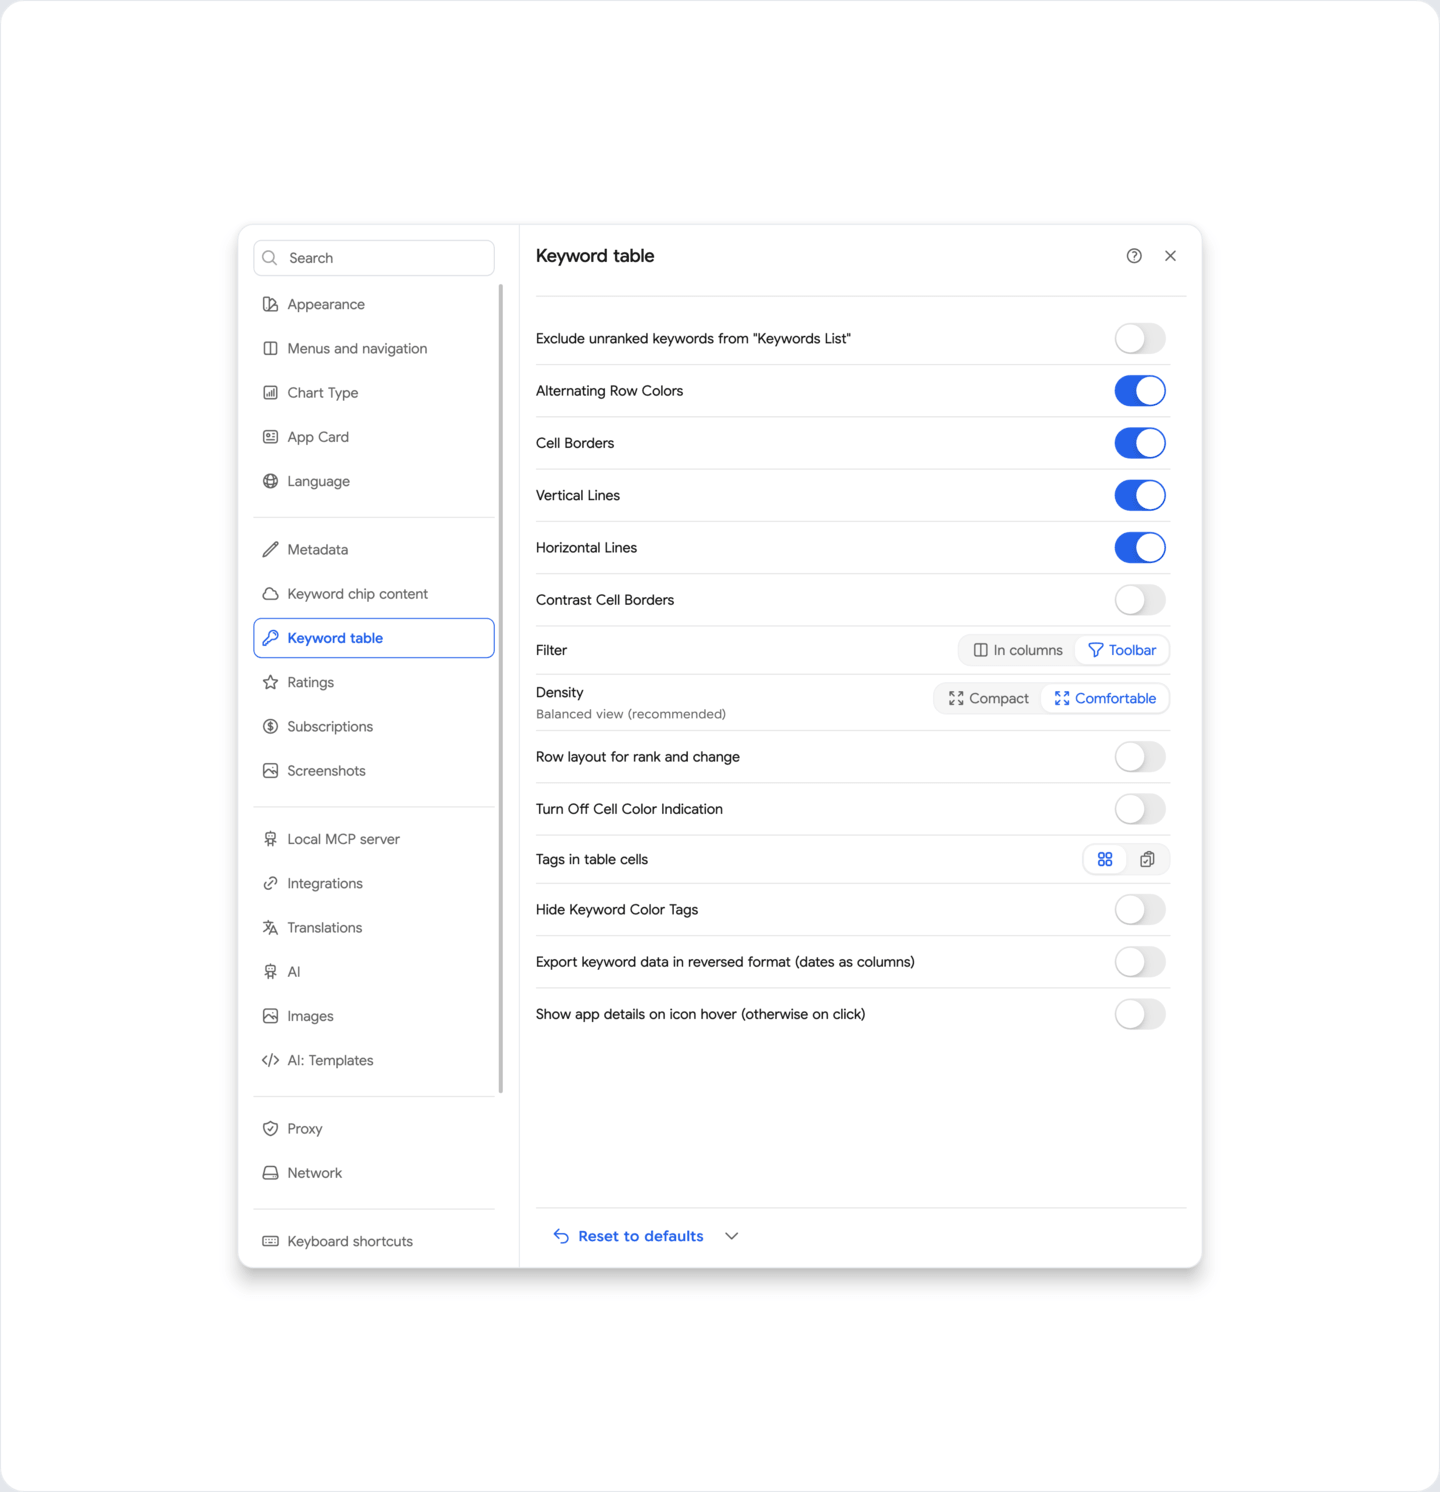
Task: Click the Proxy shield icon
Action: (x=270, y=1129)
